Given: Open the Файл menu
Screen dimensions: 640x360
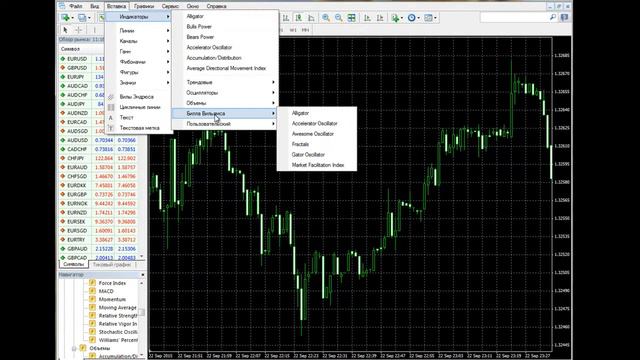Looking at the screenshot, I should click(x=76, y=6).
